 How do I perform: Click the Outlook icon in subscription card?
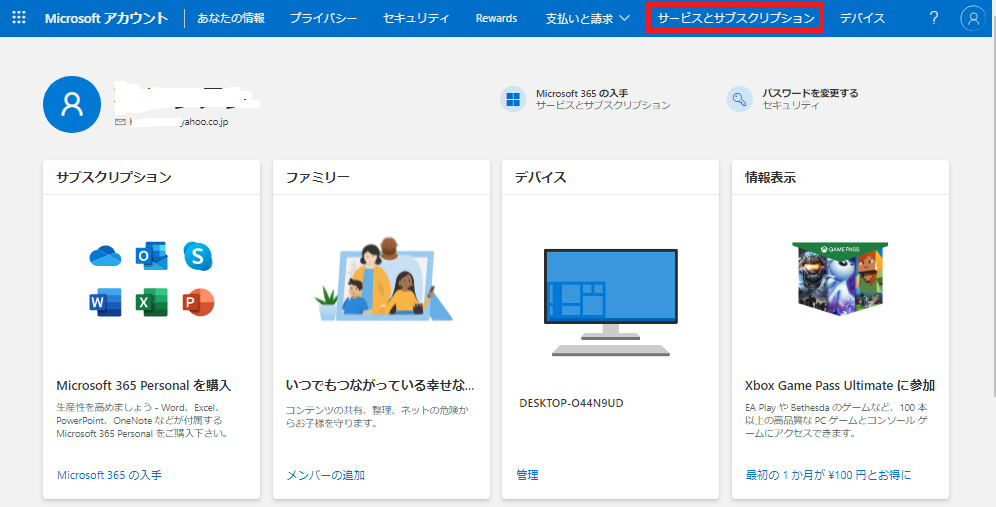pyautogui.click(x=151, y=256)
